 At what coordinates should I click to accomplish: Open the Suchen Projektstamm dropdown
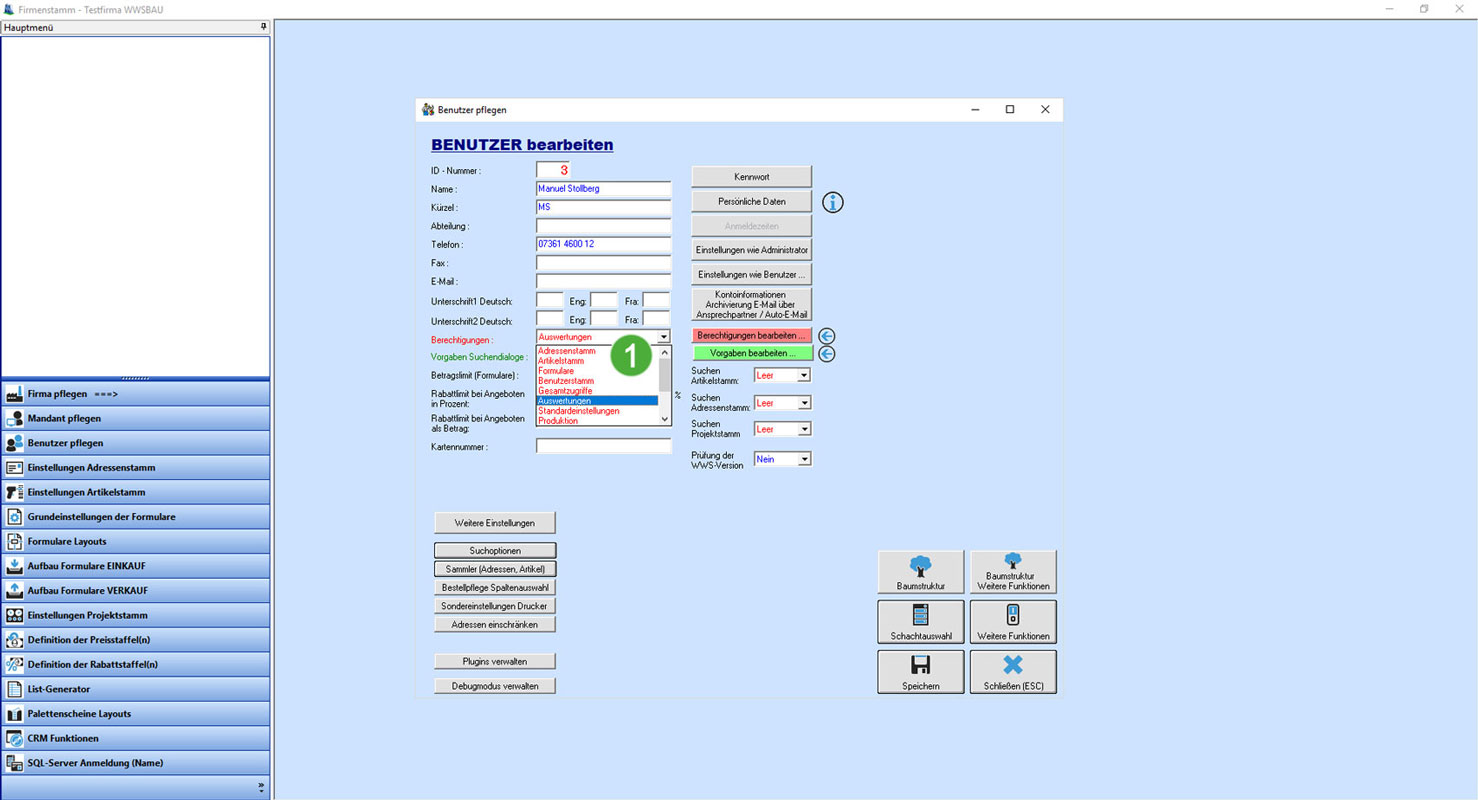coord(803,429)
